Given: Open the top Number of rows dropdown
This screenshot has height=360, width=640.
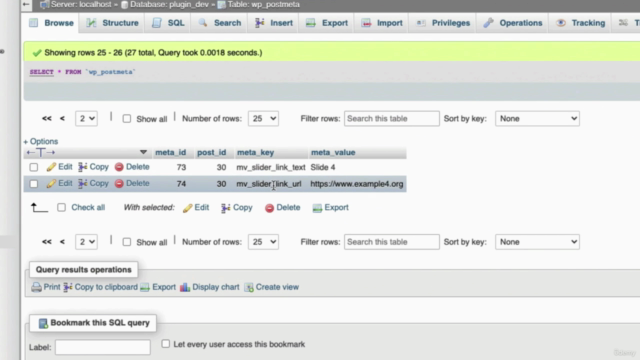Looking at the screenshot, I should click(x=263, y=118).
